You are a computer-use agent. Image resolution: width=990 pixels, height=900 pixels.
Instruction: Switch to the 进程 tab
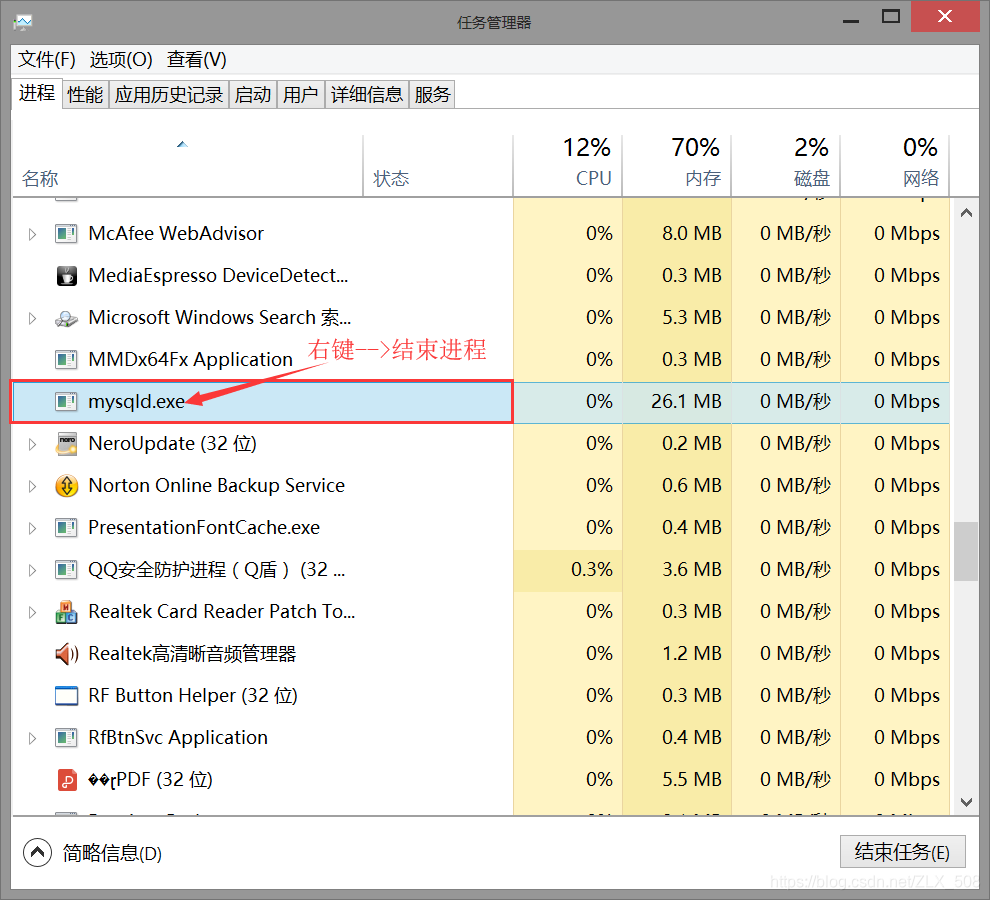tap(37, 93)
